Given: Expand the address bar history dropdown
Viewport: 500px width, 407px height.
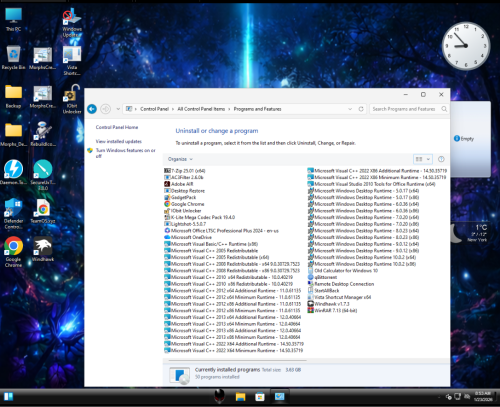Looking at the screenshot, I should click(x=350, y=109).
